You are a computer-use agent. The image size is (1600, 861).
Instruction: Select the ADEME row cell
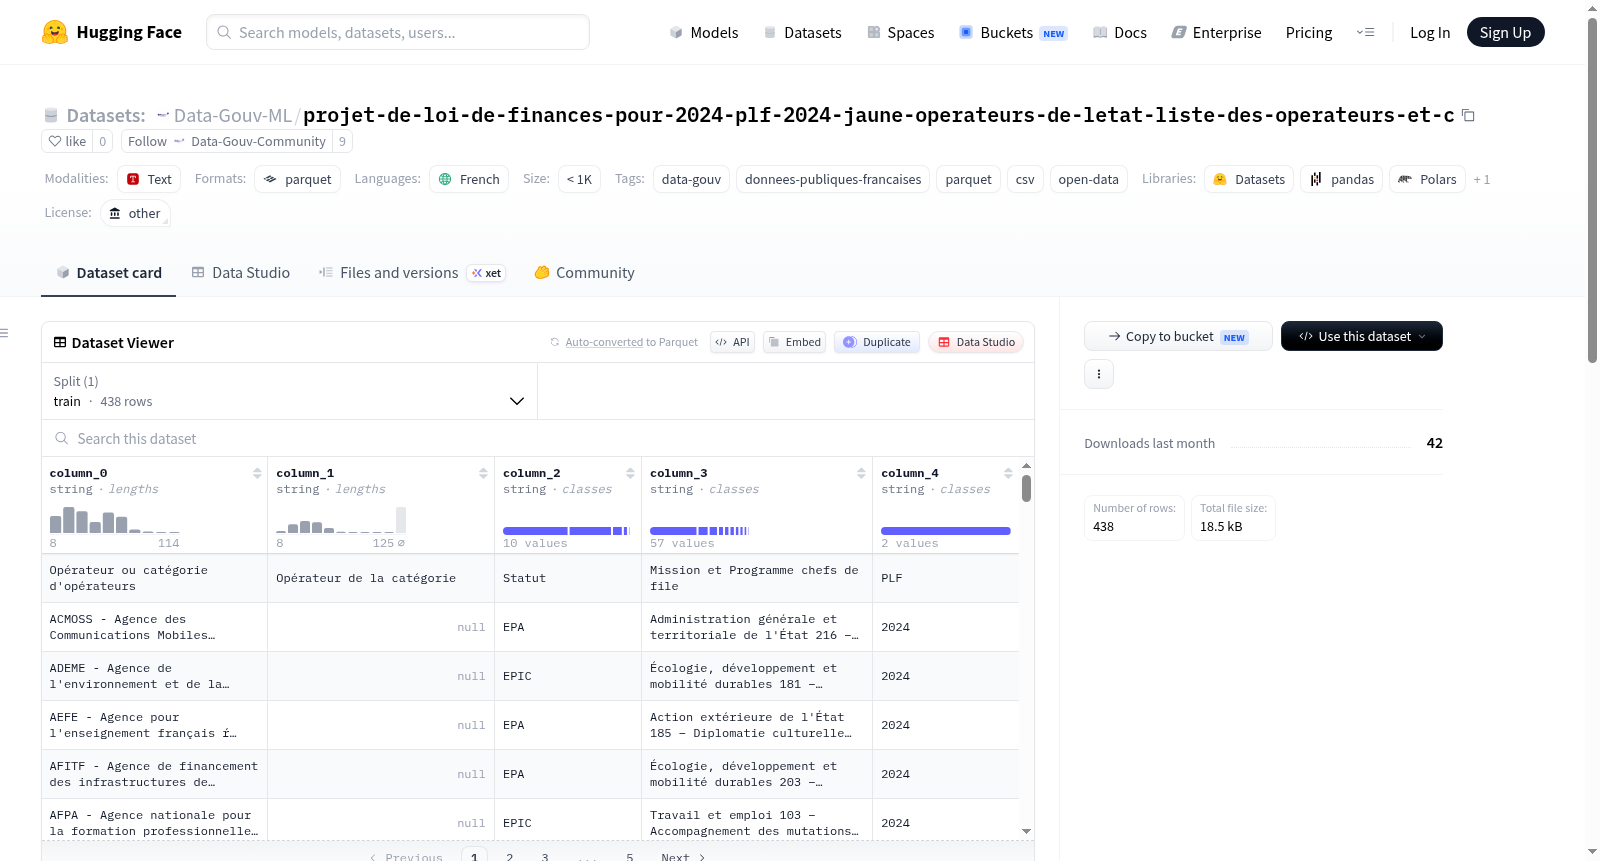point(154,676)
